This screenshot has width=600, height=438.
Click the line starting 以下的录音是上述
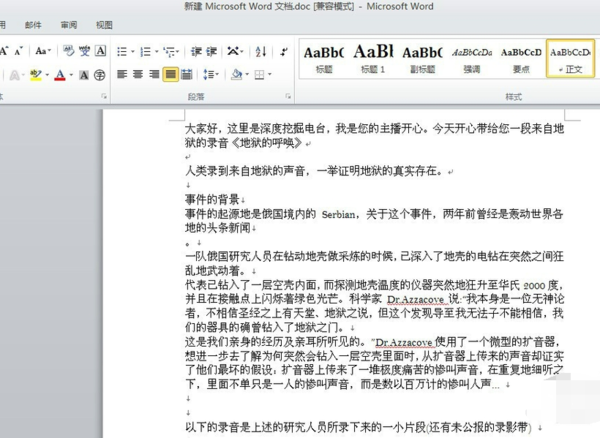[x=358, y=427]
